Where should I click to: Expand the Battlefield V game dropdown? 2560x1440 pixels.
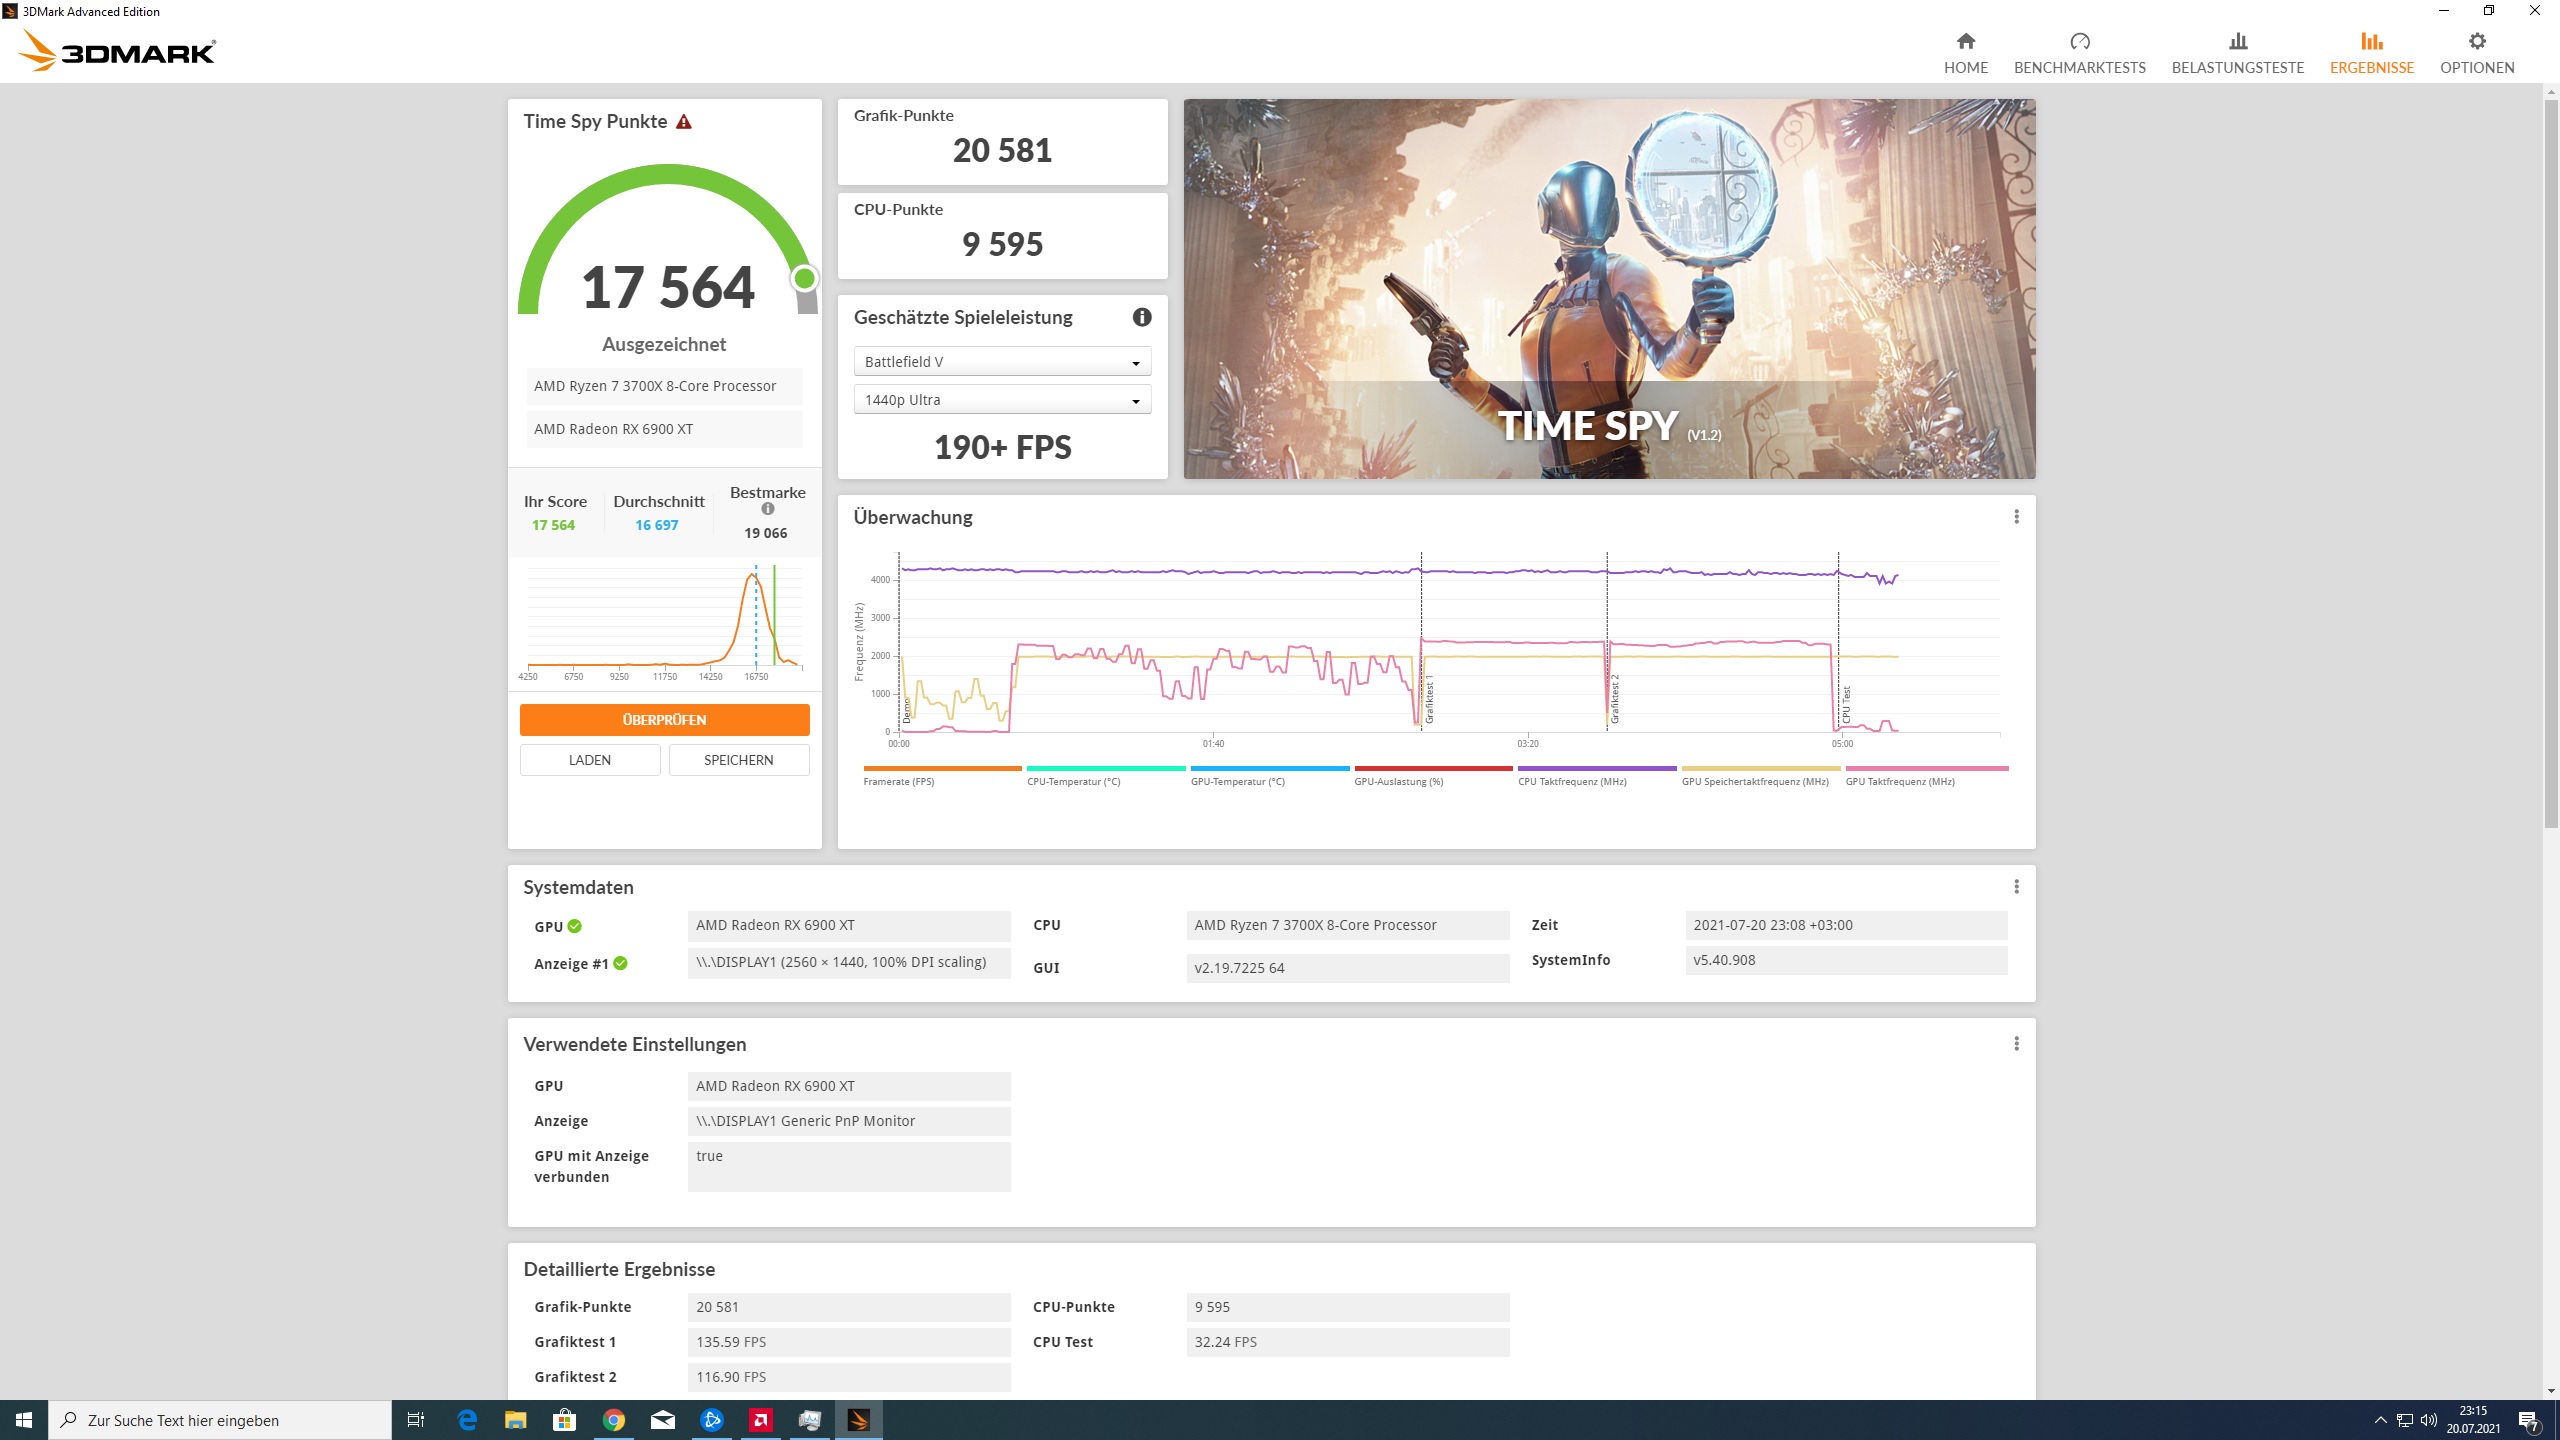click(1002, 362)
